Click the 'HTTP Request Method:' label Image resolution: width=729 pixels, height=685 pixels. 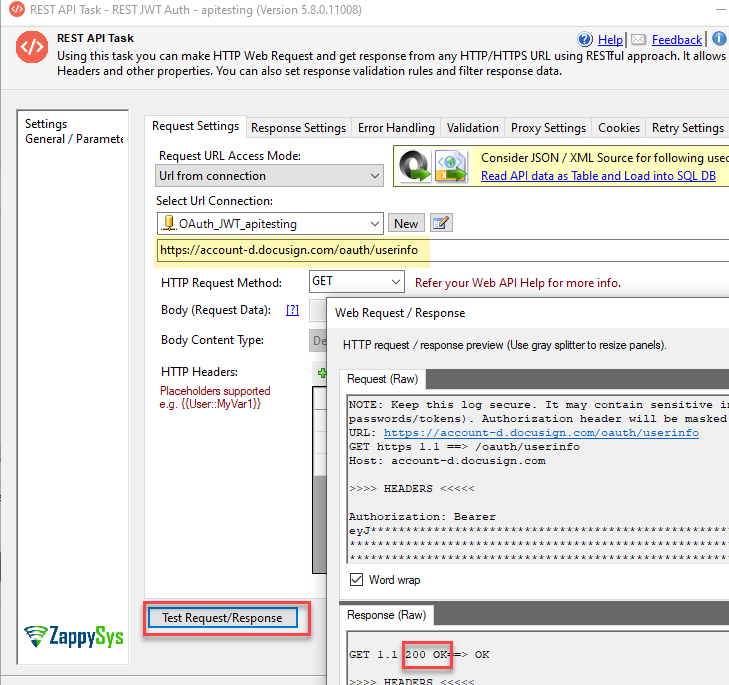[x=221, y=283]
